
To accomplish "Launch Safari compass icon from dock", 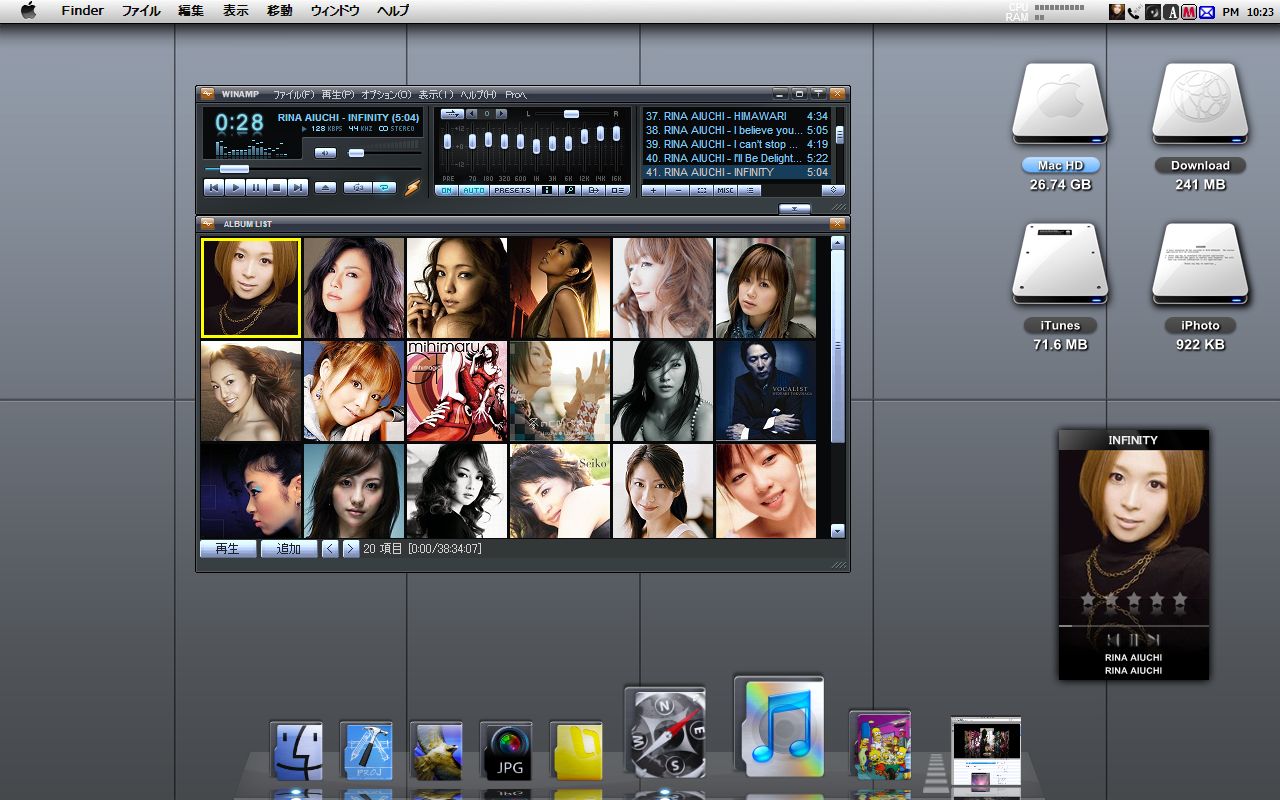I will coord(665,732).
